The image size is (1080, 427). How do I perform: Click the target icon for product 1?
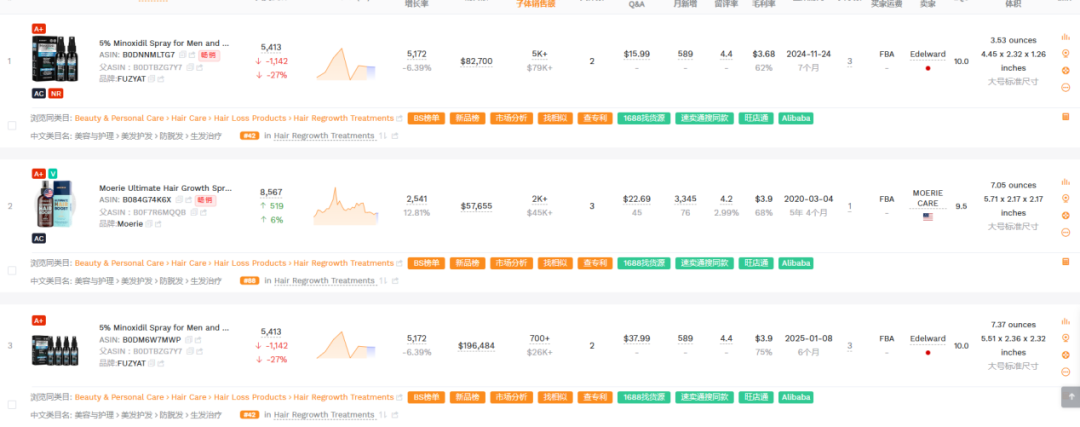pyautogui.click(x=1066, y=70)
